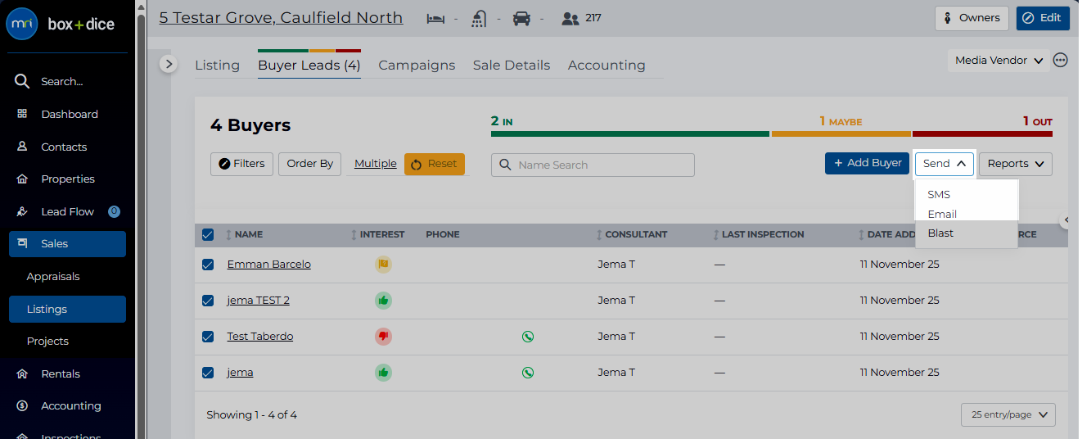
Task: Toggle the Multiple selection mode
Action: [x=375, y=163]
